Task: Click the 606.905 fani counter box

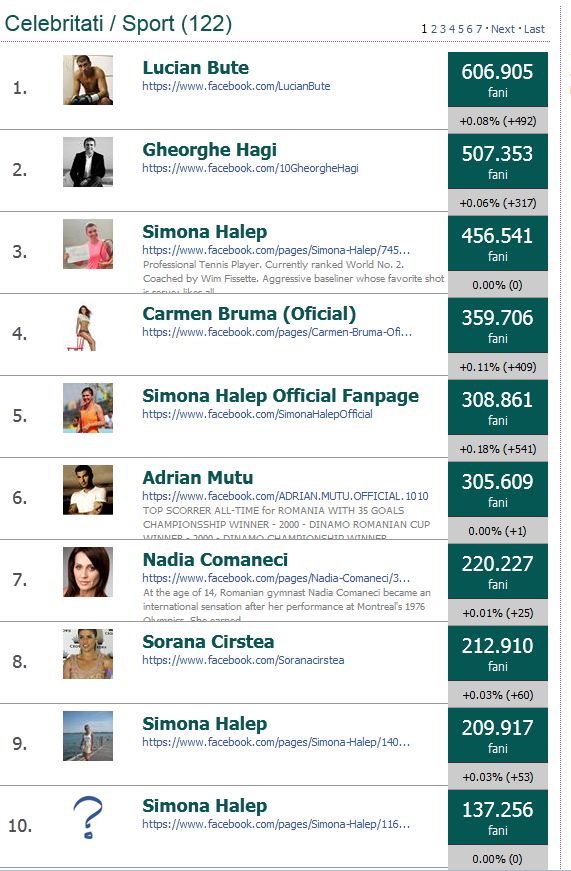Action: pyautogui.click(x=498, y=79)
